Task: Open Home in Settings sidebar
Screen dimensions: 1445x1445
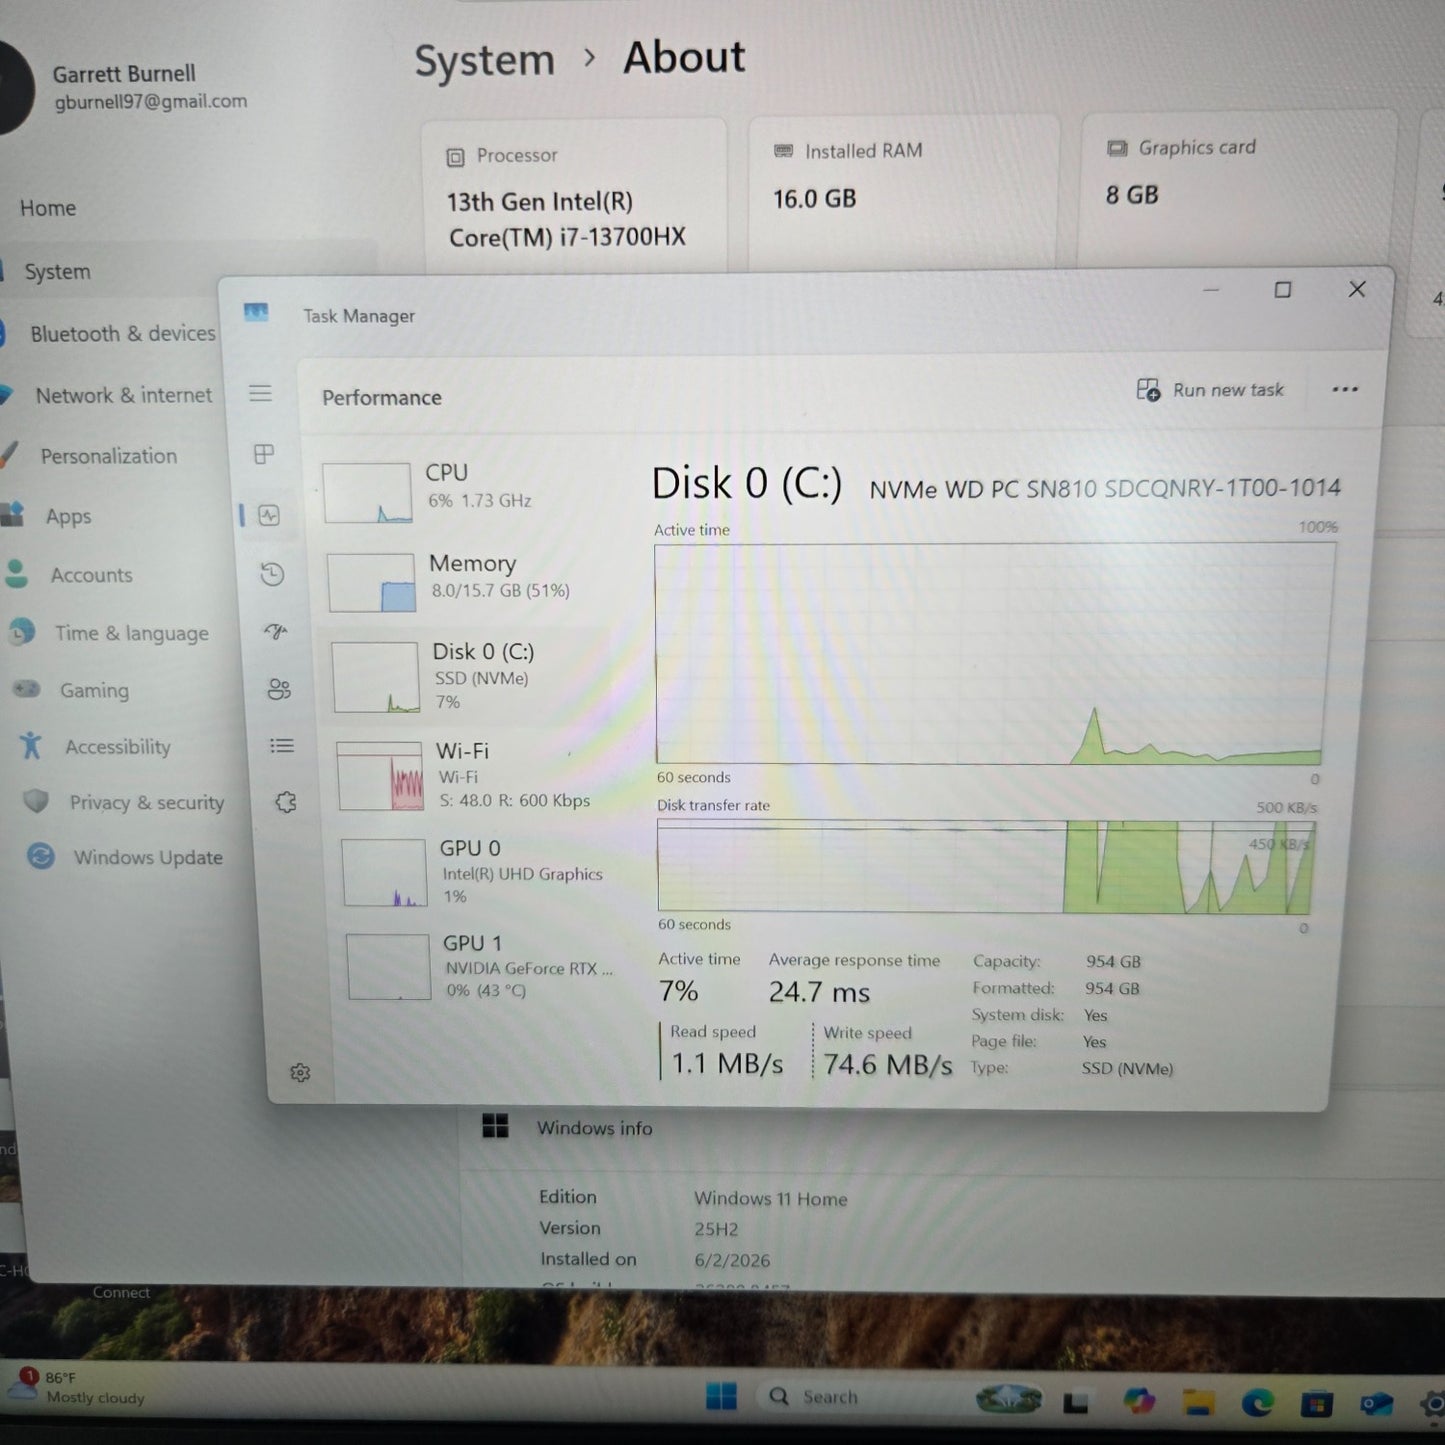Action: point(48,208)
